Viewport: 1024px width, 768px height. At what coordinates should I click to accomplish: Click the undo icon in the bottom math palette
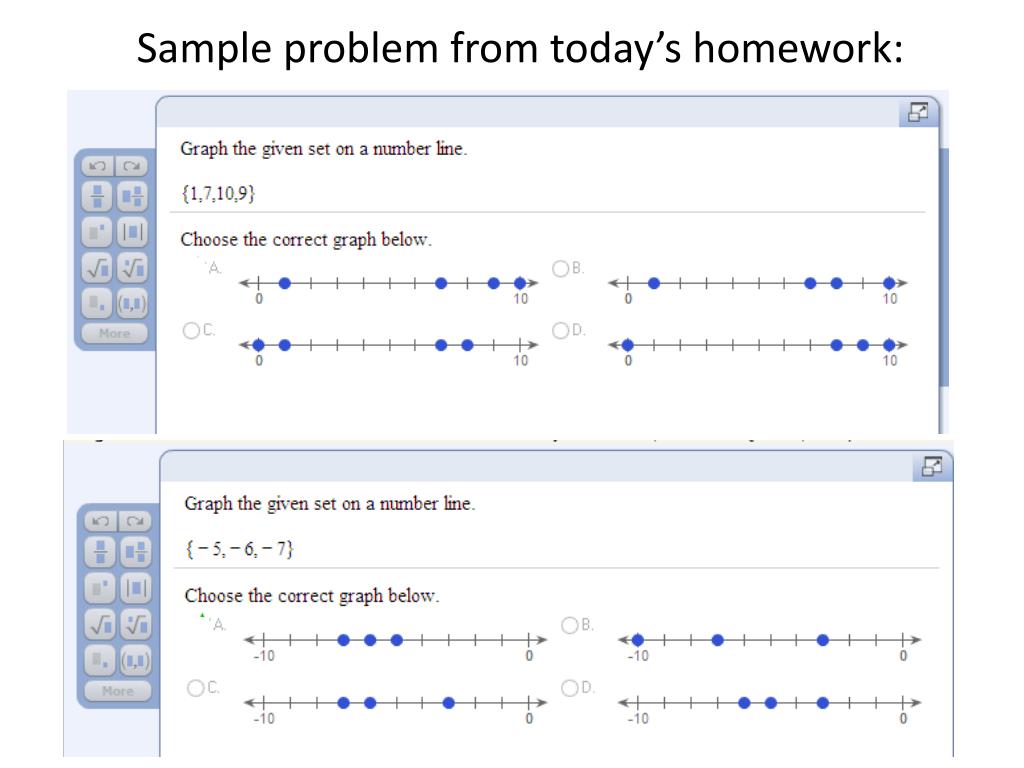coord(101,520)
